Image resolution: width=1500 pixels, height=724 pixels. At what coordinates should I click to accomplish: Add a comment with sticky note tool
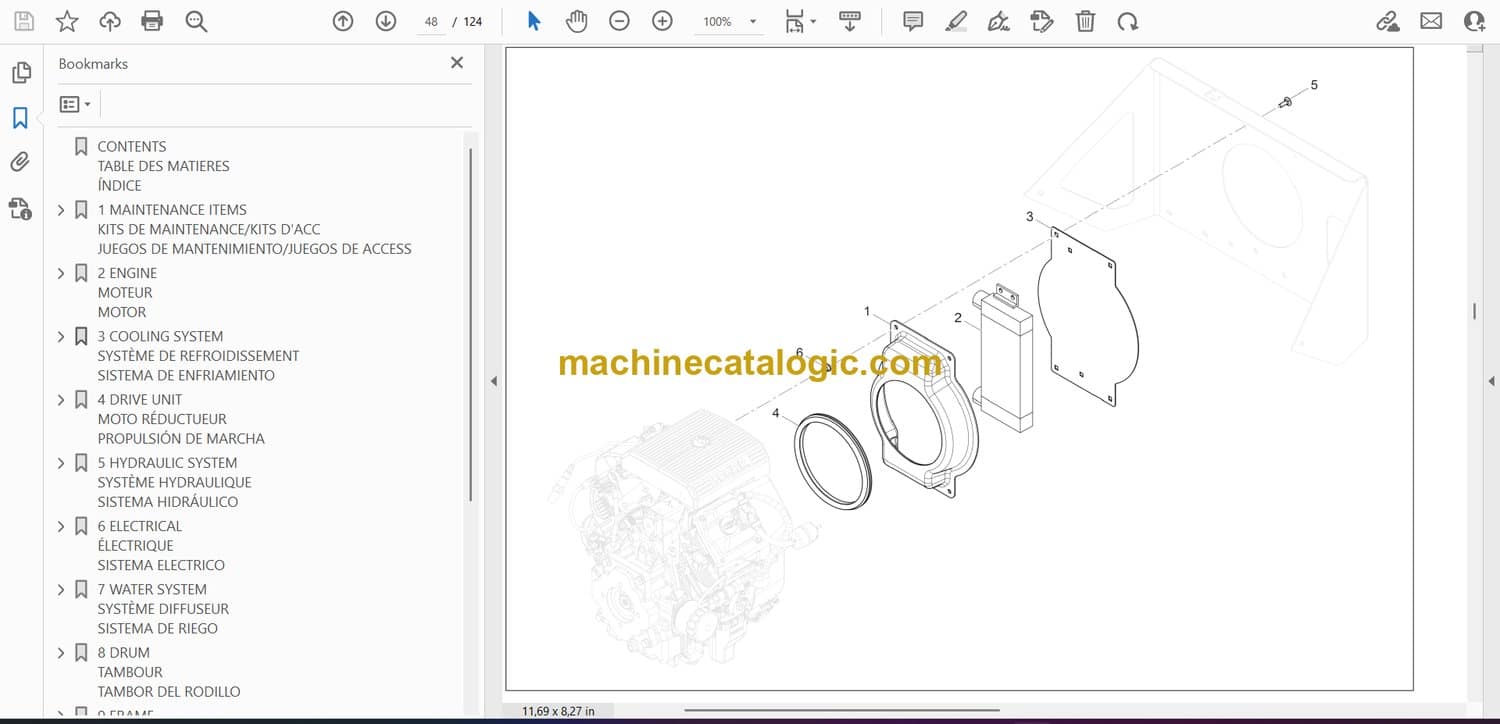point(912,21)
